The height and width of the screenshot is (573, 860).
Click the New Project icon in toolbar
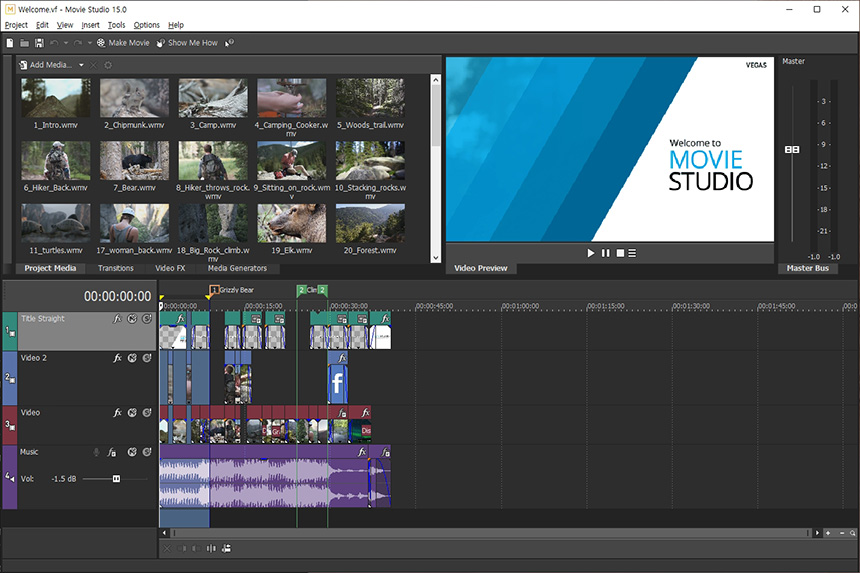[10, 43]
